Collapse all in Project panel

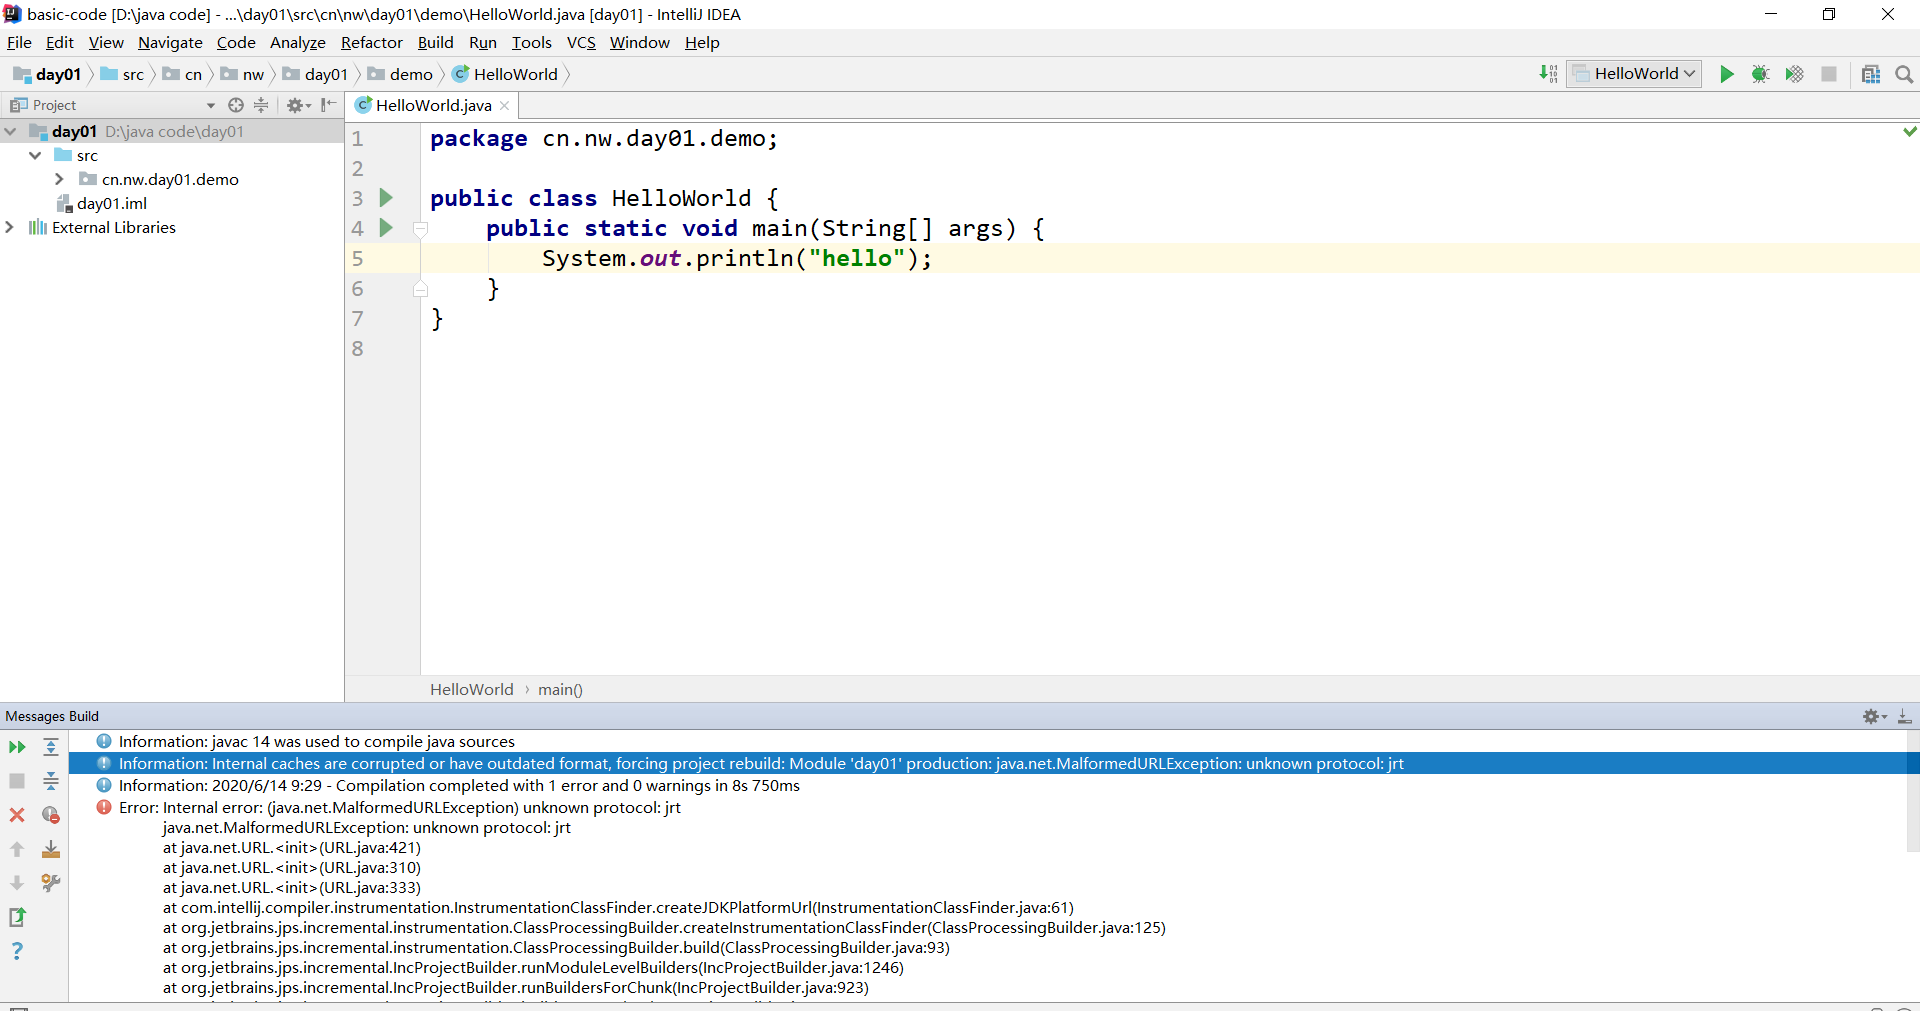tap(261, 105)
